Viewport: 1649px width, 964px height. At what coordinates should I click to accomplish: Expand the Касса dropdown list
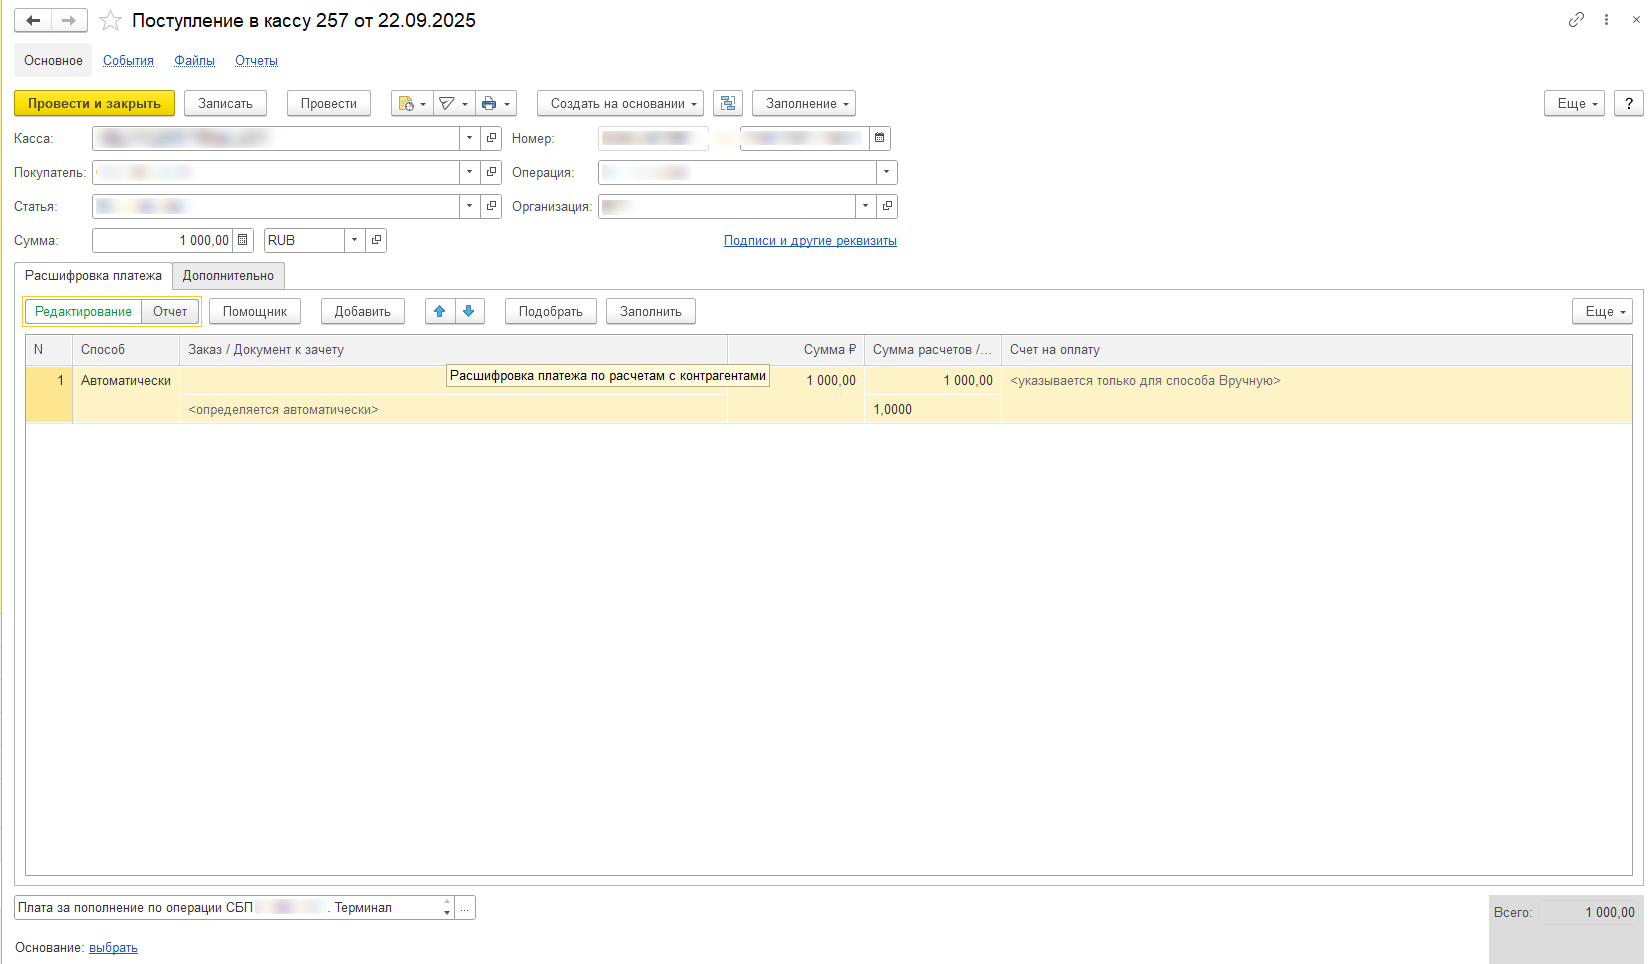pos(470,138)
